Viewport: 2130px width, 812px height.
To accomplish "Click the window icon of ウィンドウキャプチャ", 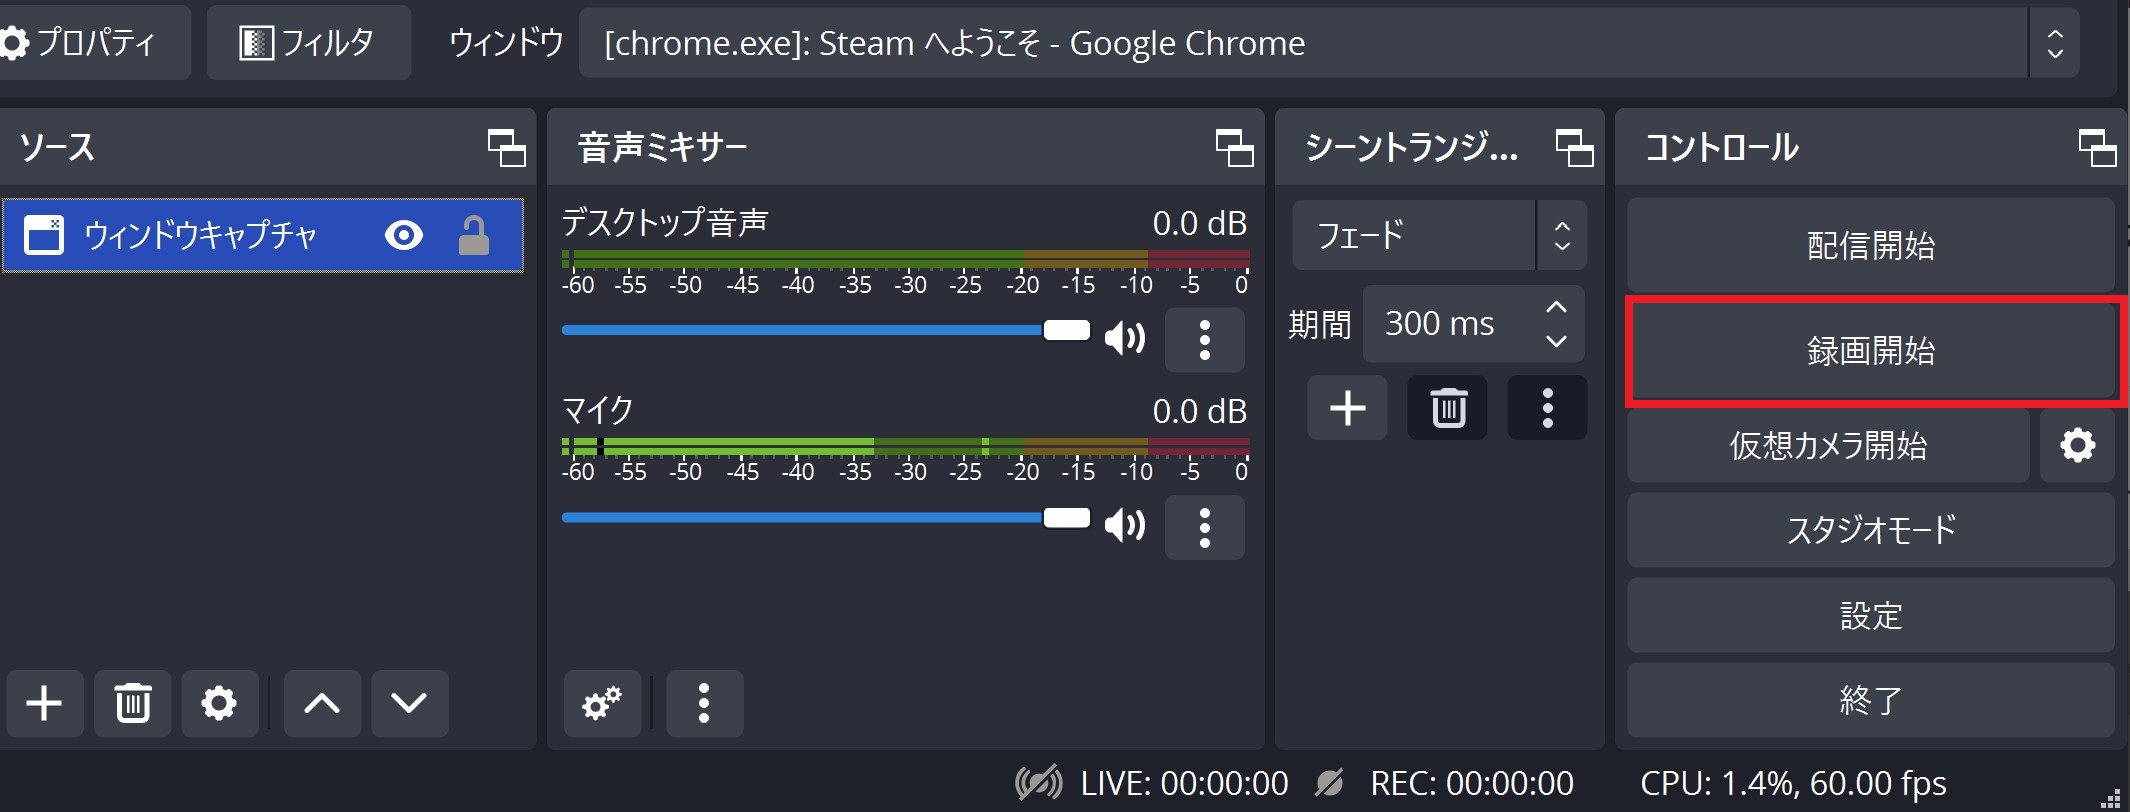I will [44, 235].
